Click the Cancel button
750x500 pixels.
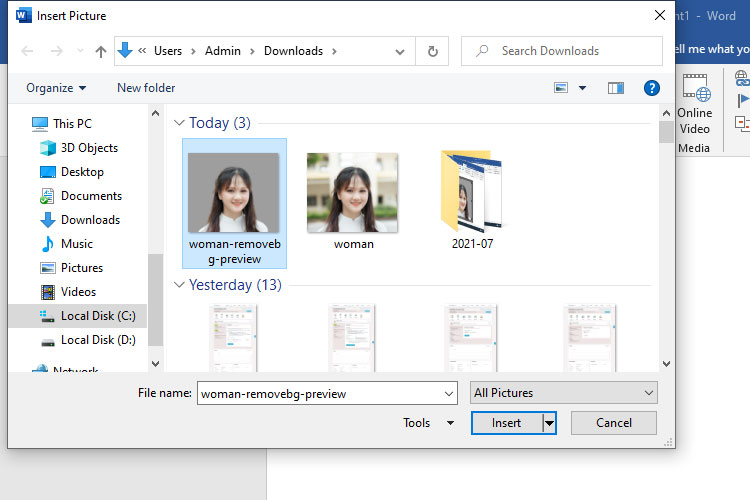(x=614, y=423)
